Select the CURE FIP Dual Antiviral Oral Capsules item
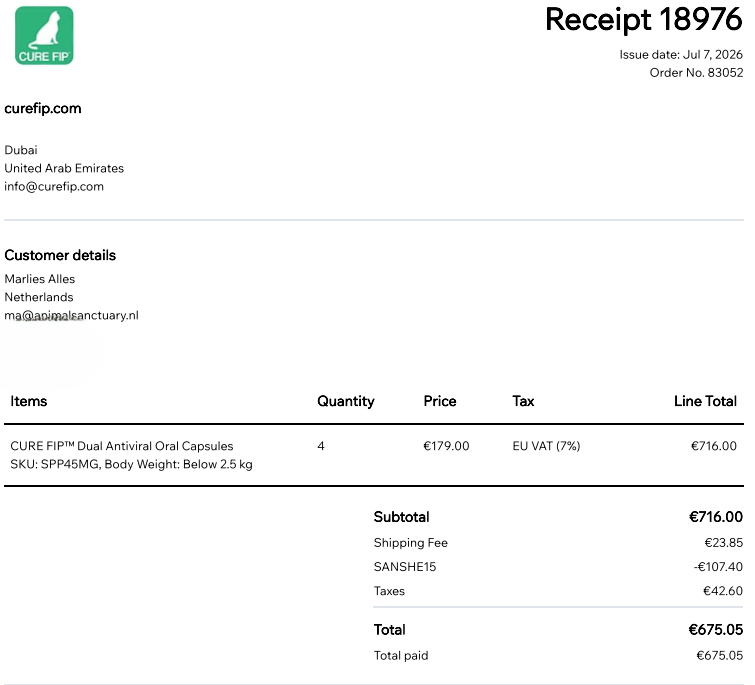The height and width of the screenshot is (685, 755). pos(121,446)
